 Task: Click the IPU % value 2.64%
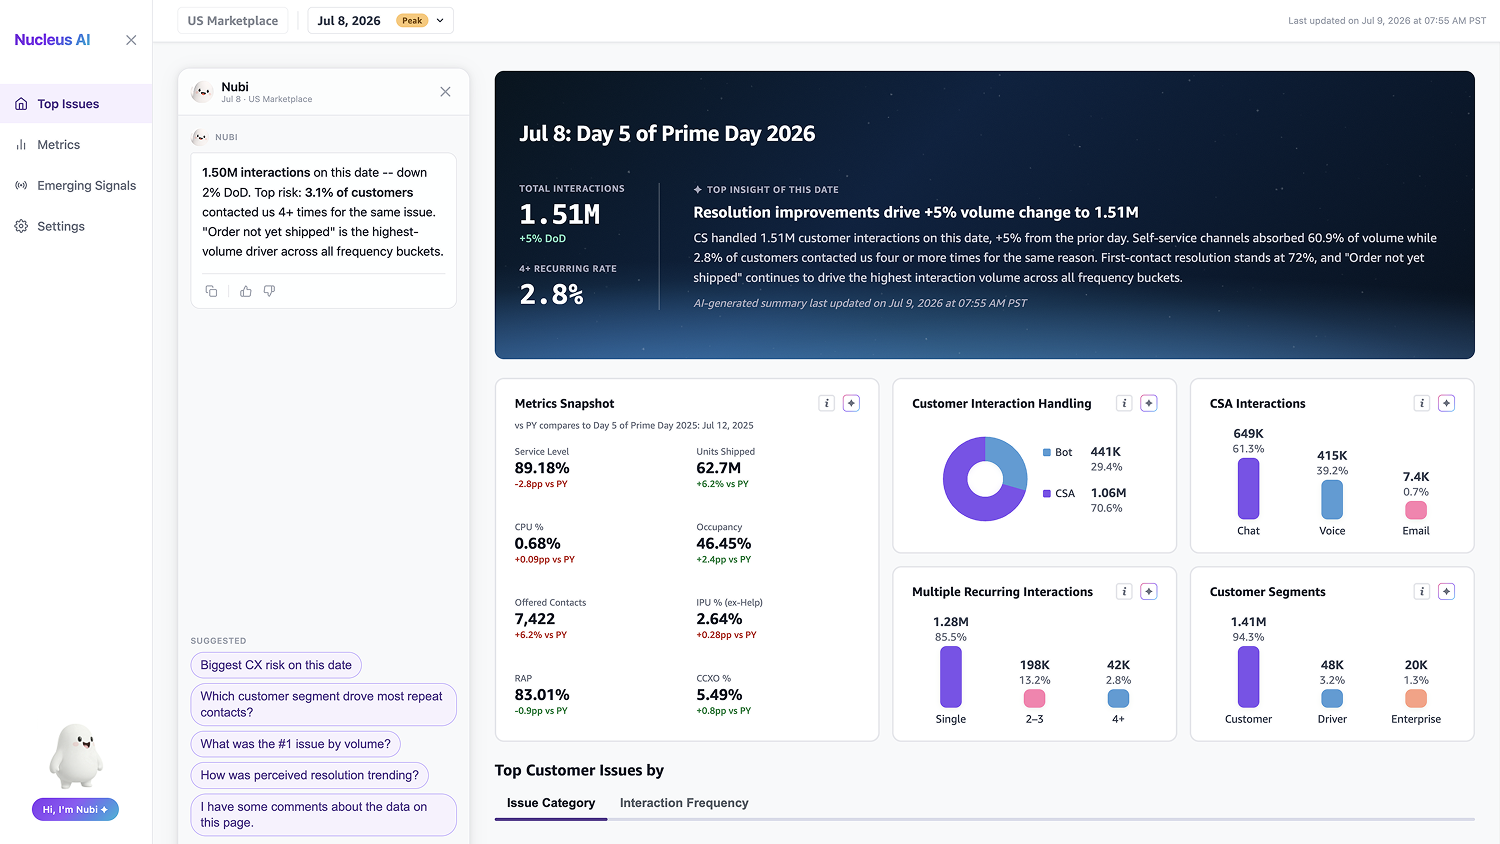(x=719, y=619)
